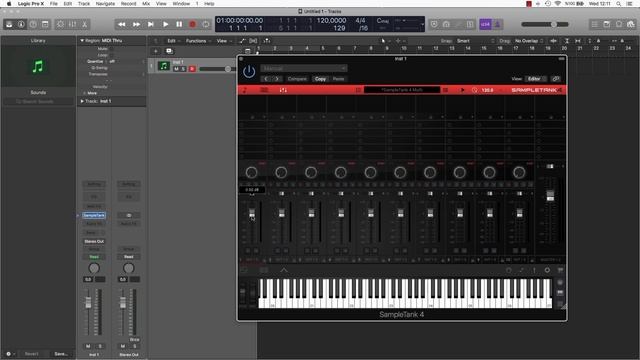Rewind the transport
640x360 pixels.
coord(122,24)
